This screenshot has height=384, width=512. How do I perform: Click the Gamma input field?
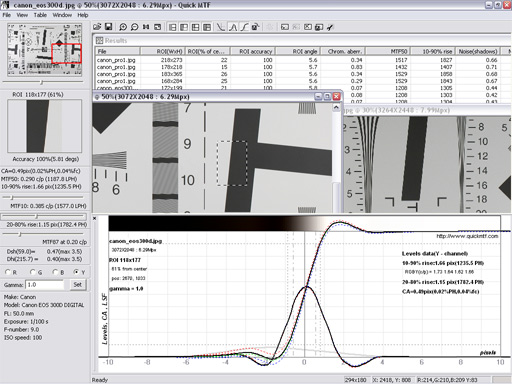pos(45,285)
